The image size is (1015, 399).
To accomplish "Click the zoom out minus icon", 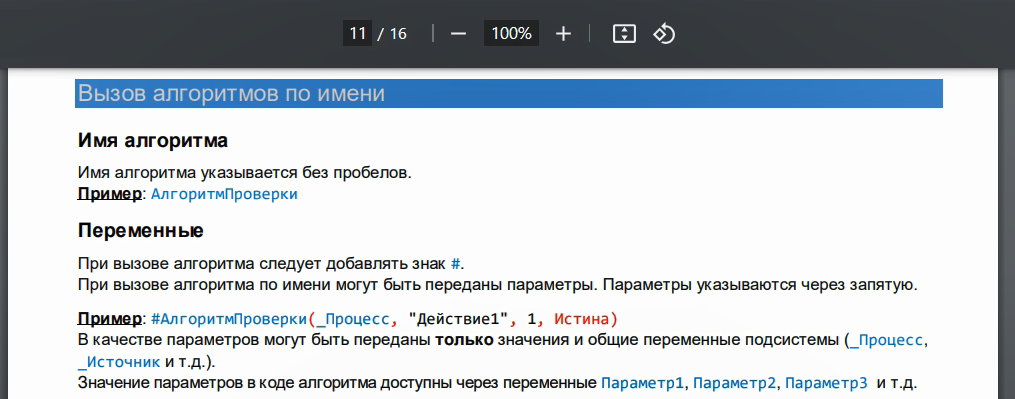I will 458,34.
